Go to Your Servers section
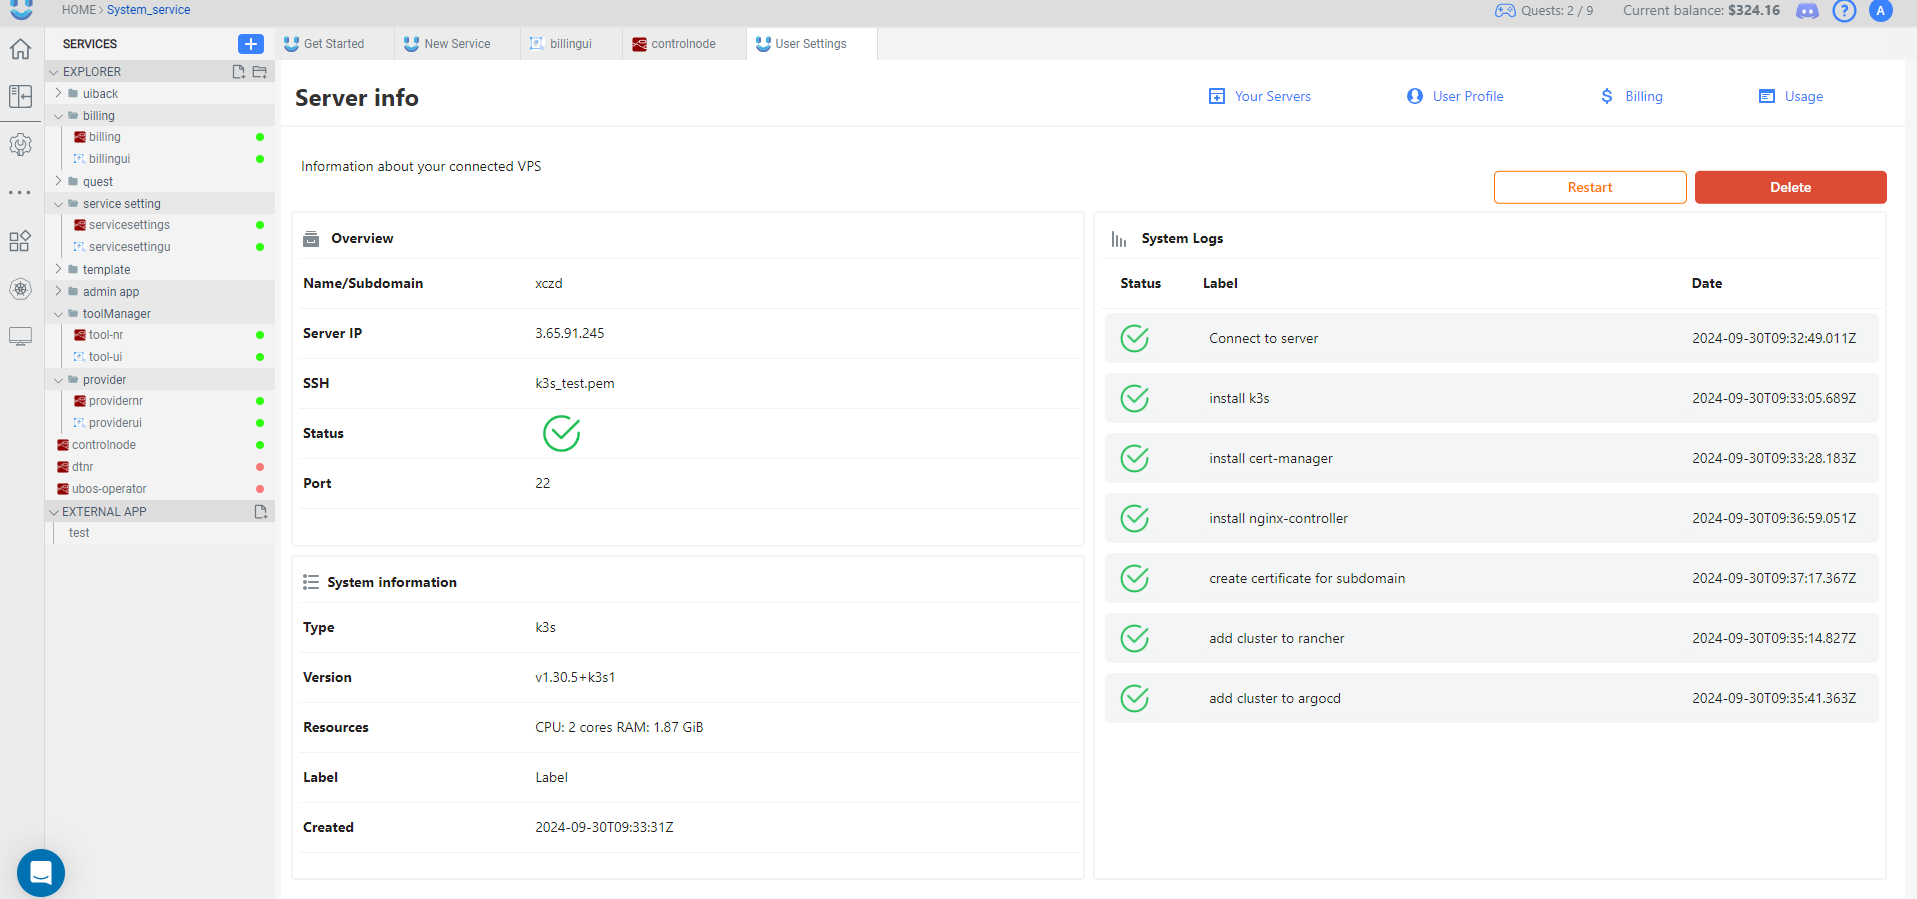This screenshot has height=899, width=1917. [1260, 96]
